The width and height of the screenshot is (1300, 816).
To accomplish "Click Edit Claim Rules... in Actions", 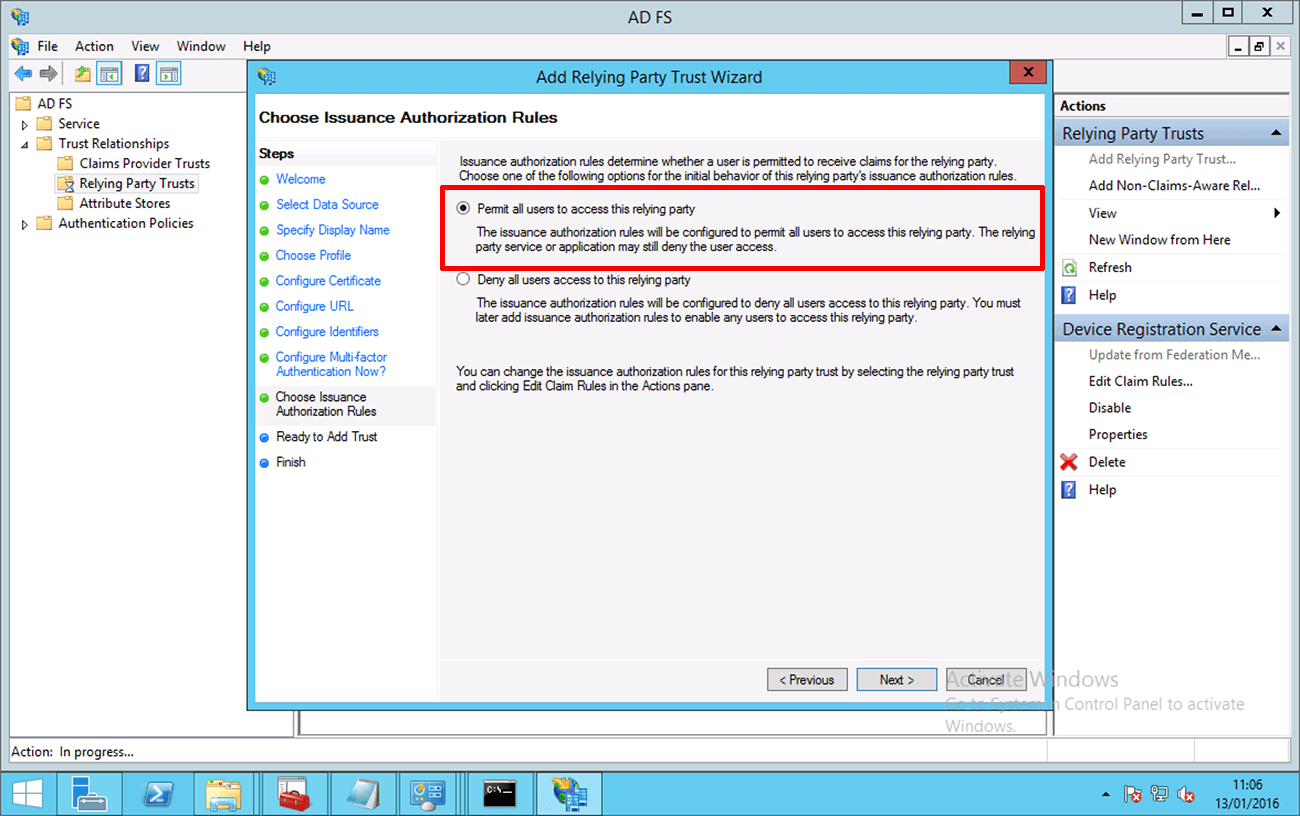I will (1140, 381).
